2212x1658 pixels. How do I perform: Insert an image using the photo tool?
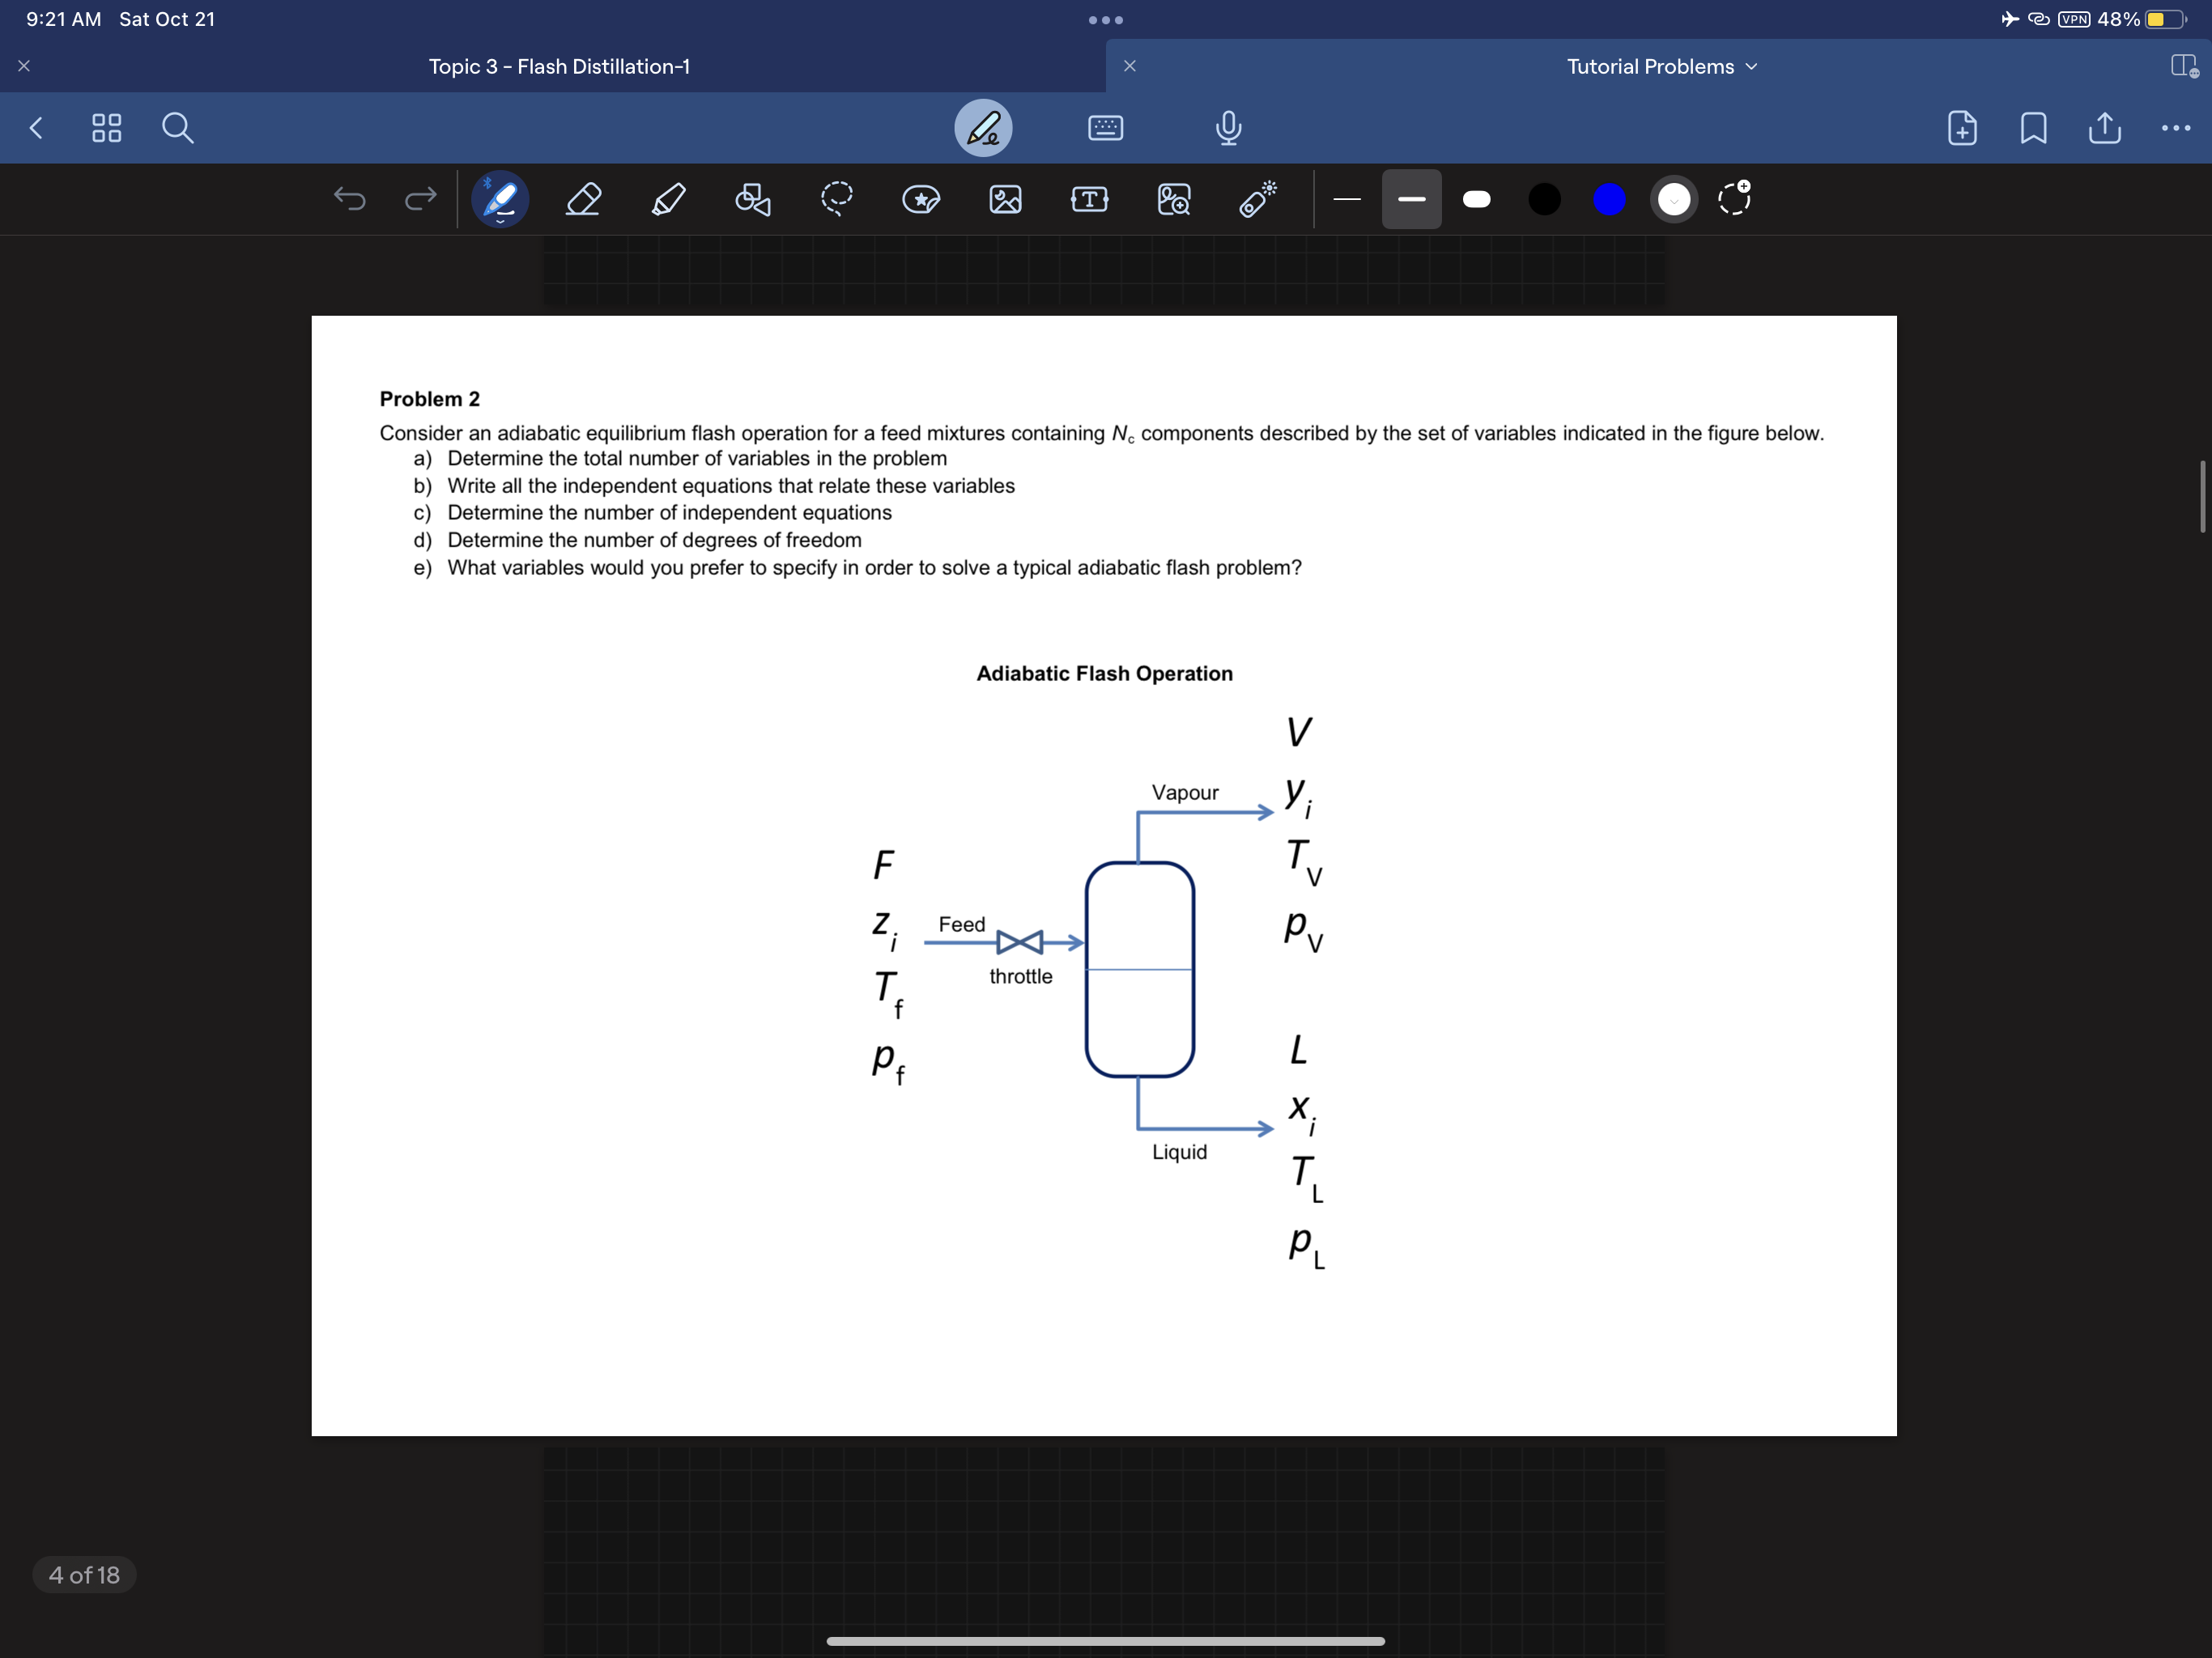(1006, 199)
